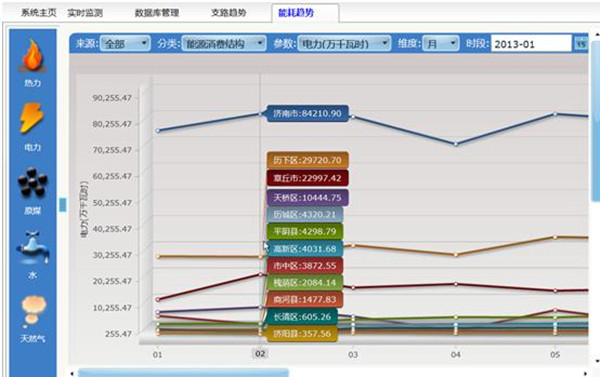Collapse the sidebar using the splitter handle
The width and height of the screenshot is (600, 377).
(63, 205)
